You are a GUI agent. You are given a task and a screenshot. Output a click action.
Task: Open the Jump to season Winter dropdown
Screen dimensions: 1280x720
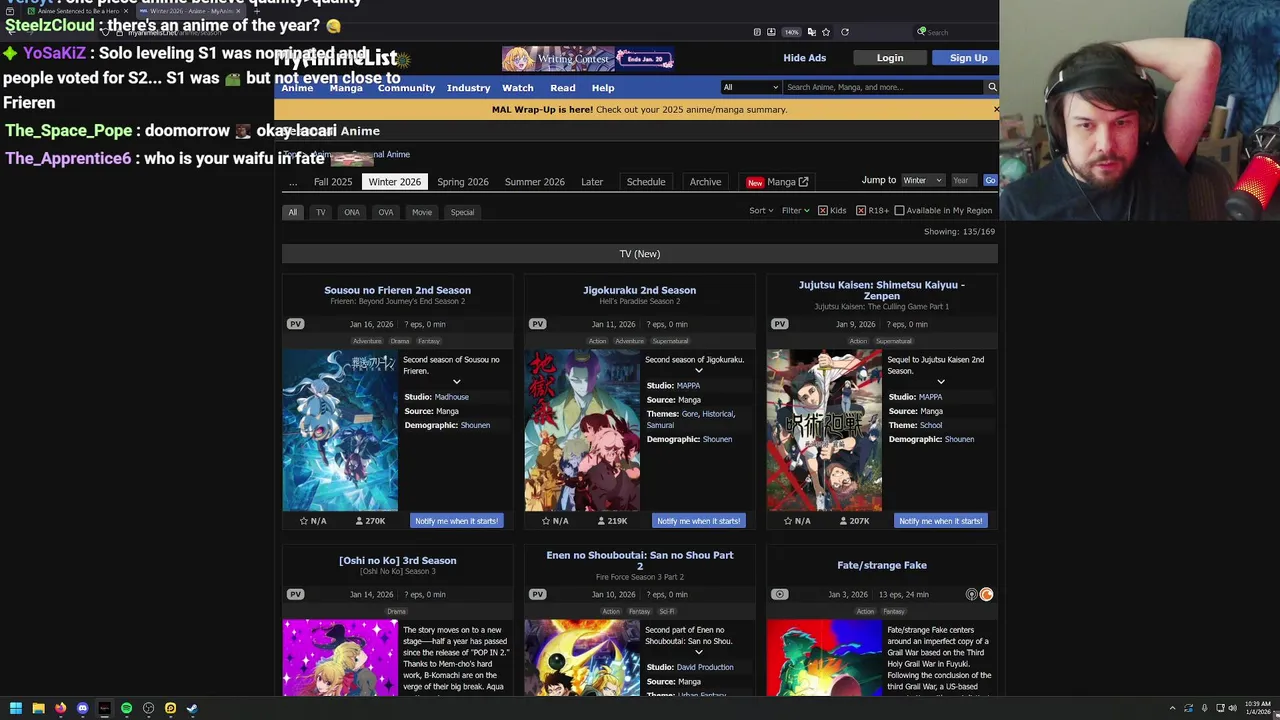(x=922, y=180)
